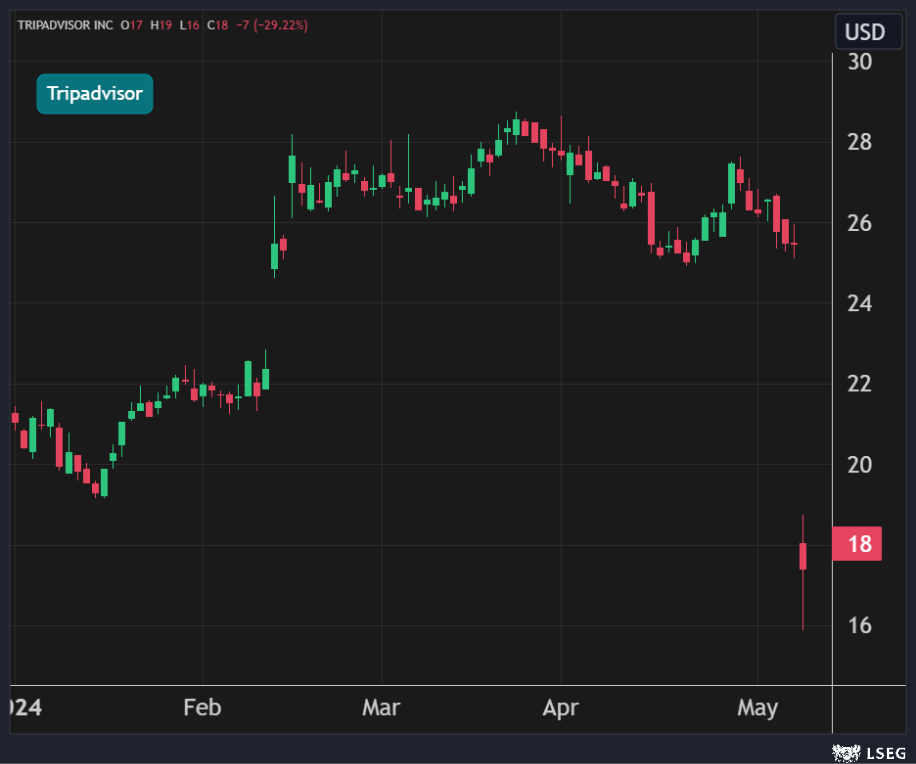Select May on the time axis
The image size is (916, 764).
(x=757, y=708)
